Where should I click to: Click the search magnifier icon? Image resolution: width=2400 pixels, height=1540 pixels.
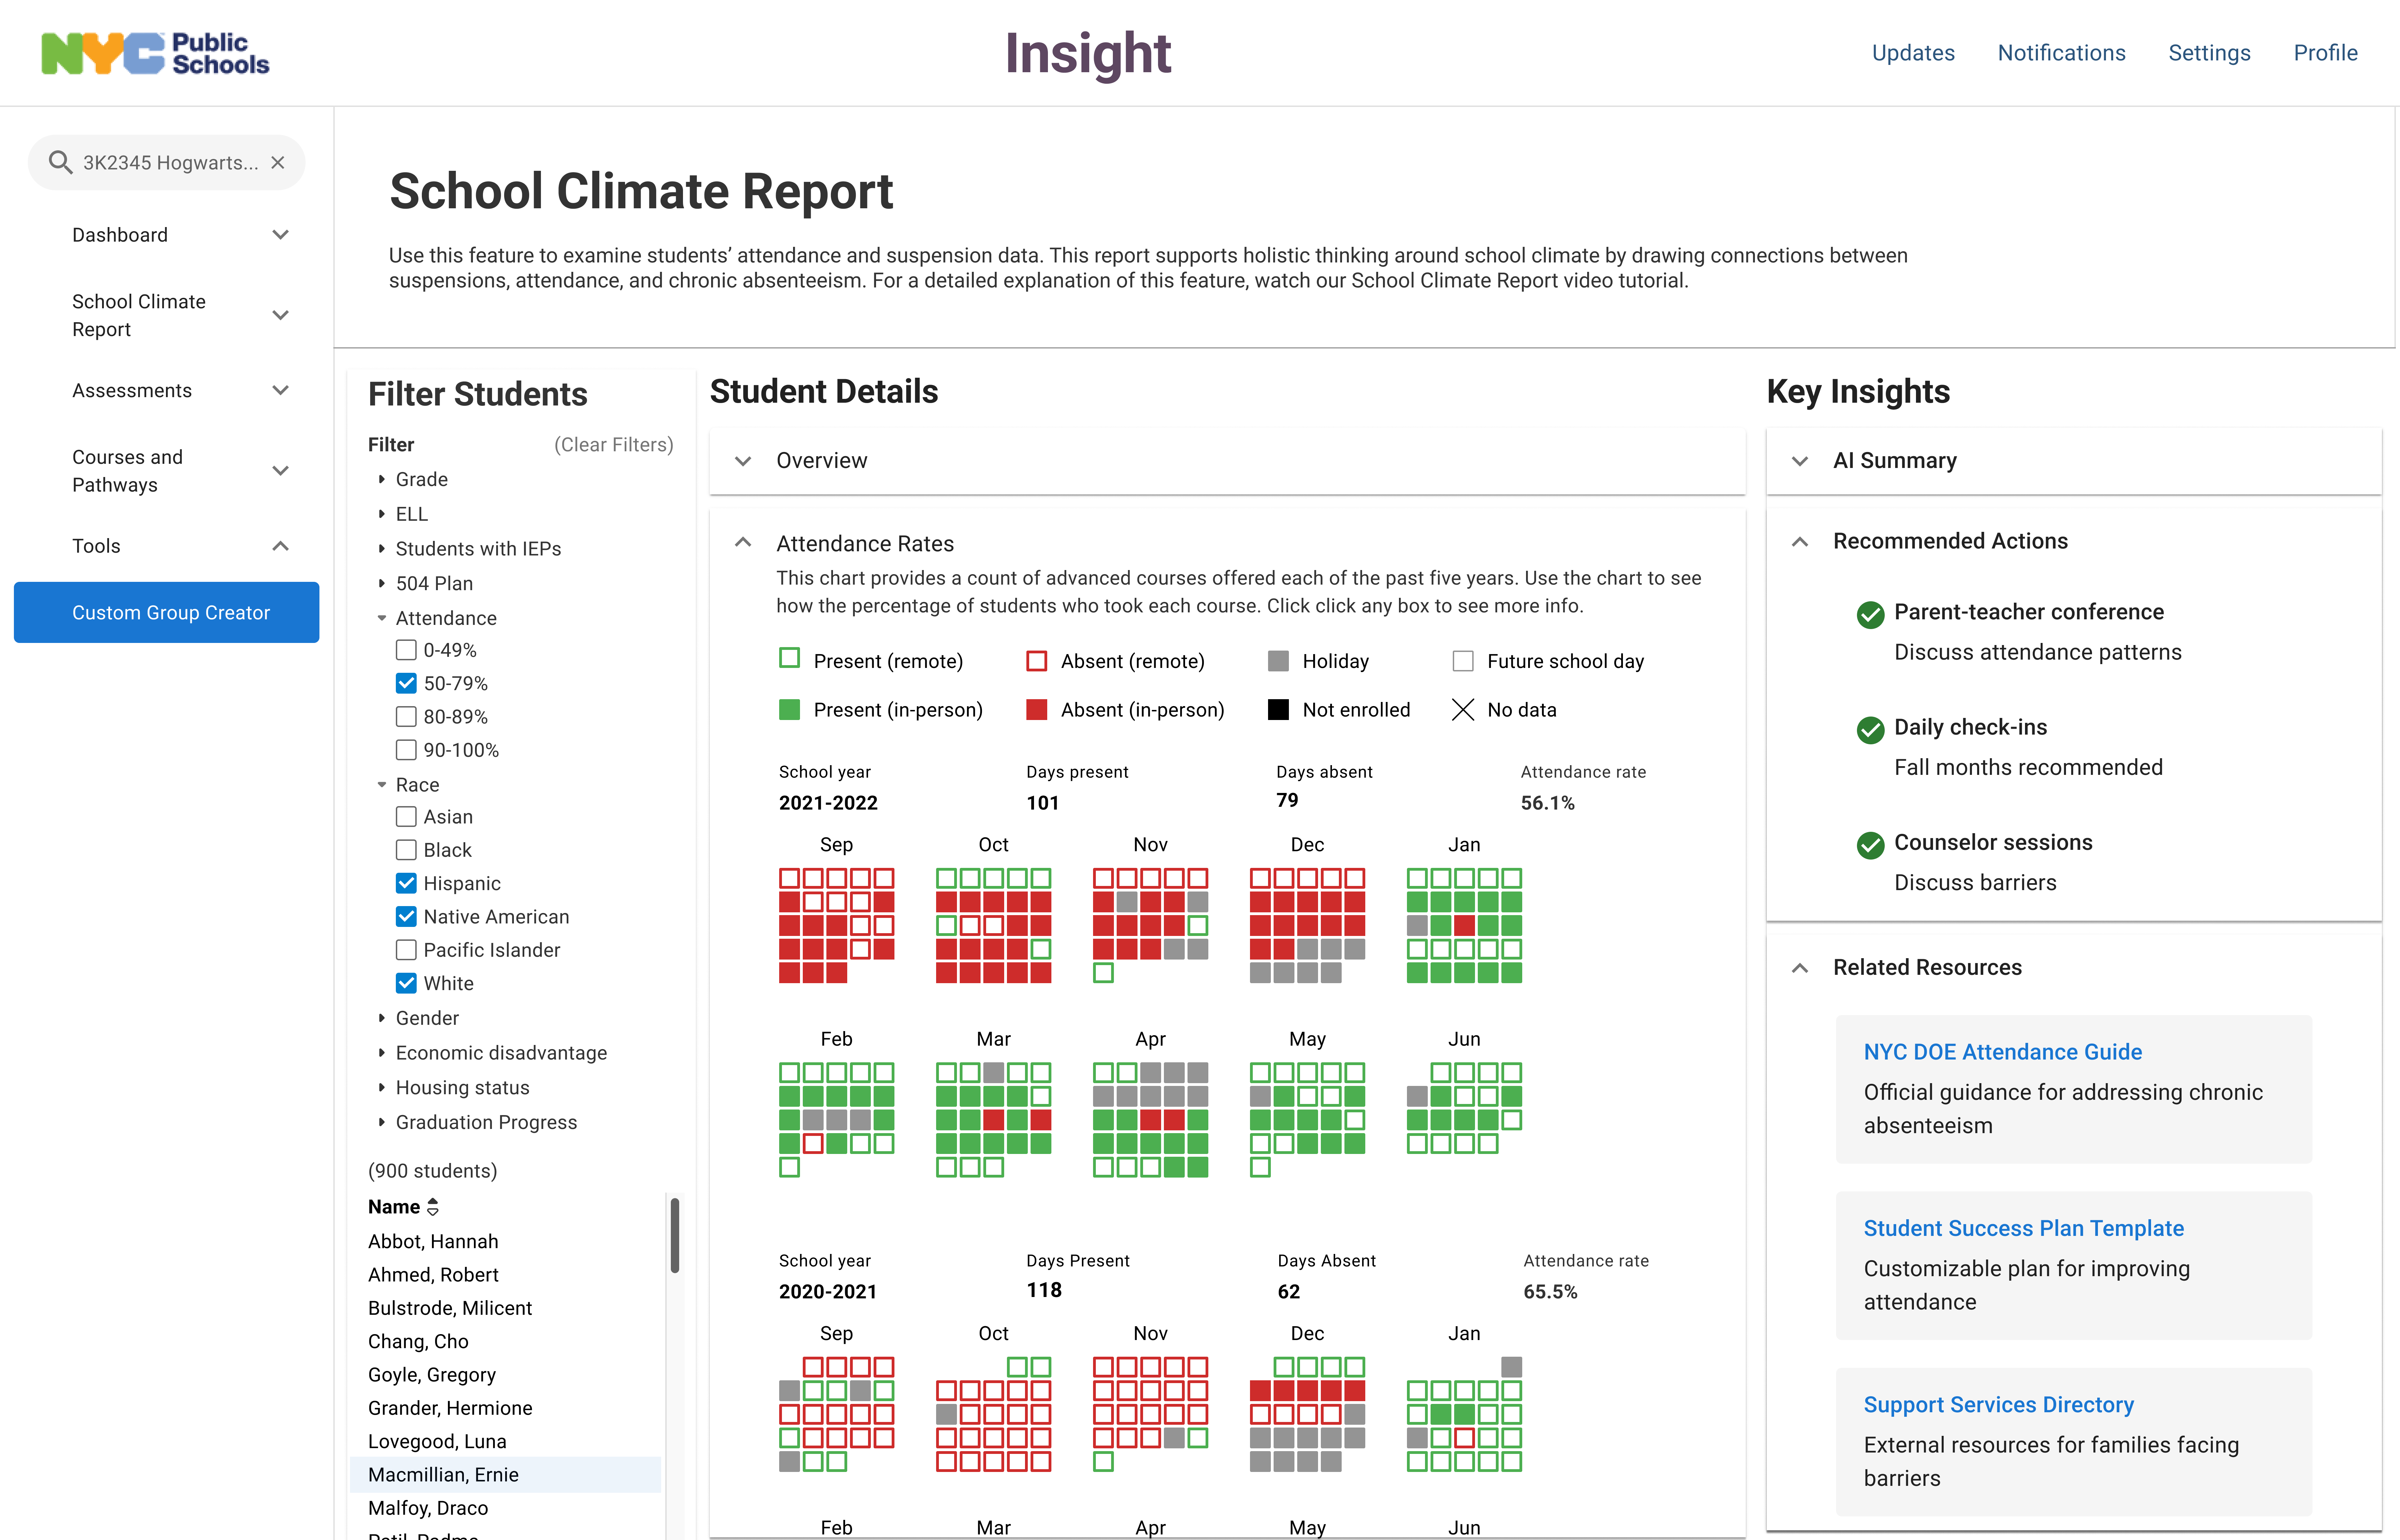click(x=60, y=162)
